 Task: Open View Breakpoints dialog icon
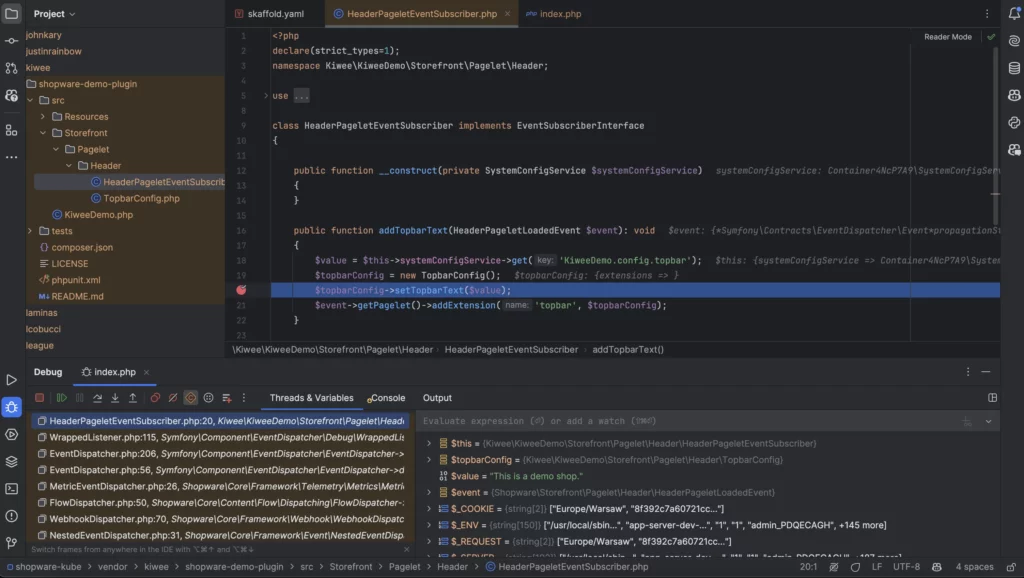[x=155, y=398]
